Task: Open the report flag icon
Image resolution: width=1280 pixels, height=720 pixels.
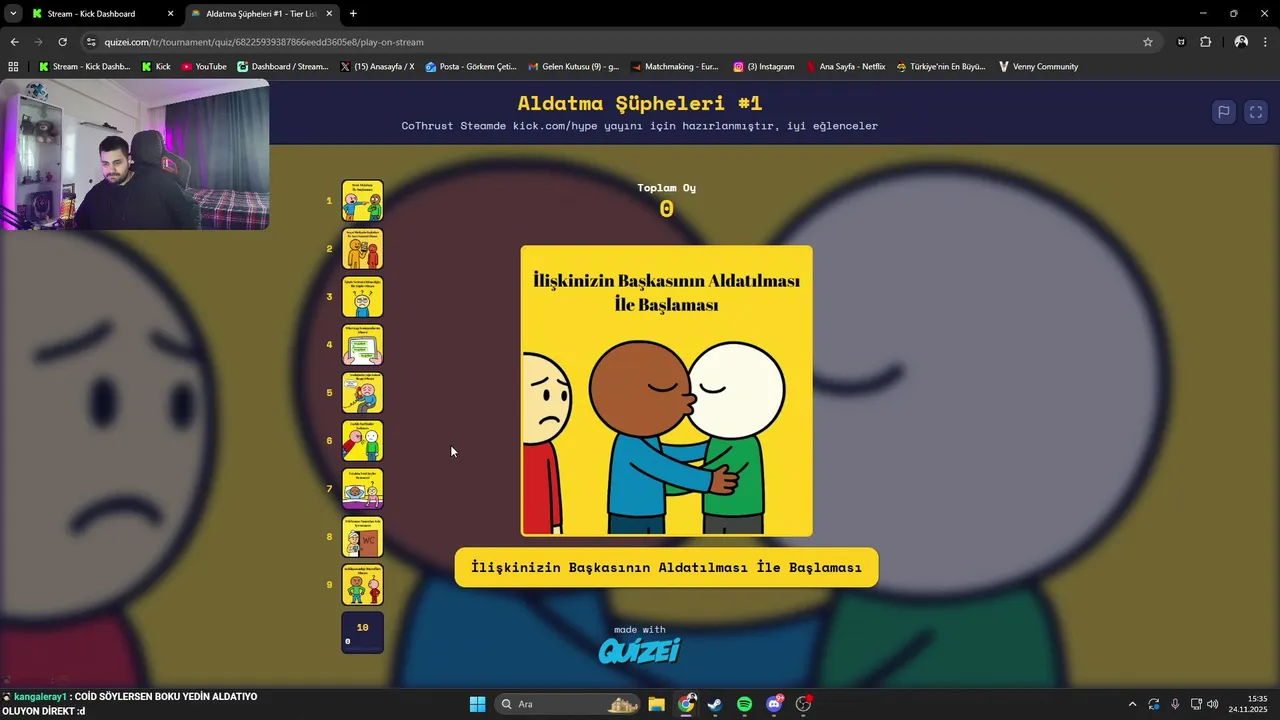Action: (x=1223, y=112)
